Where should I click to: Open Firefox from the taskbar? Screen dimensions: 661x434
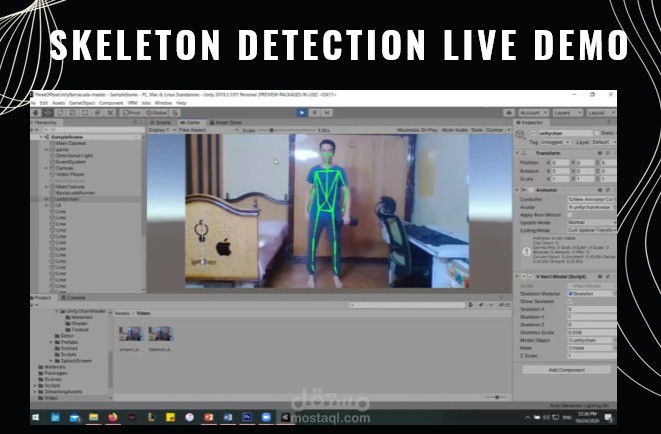pyautogui.click(x=113, y=417)
